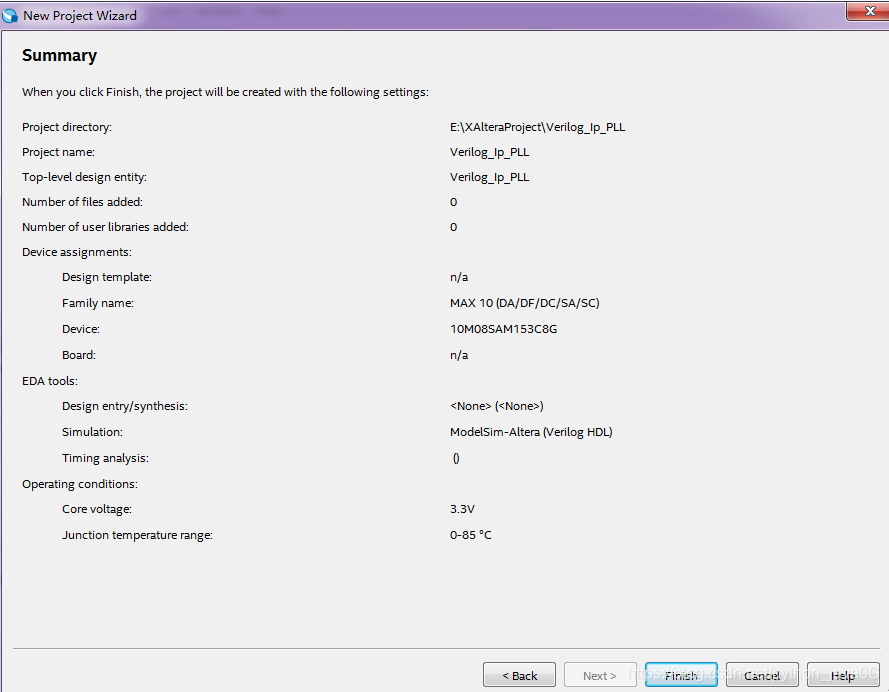Click the <None> (<None>) design entry value
889x692 pixels.
497,406
